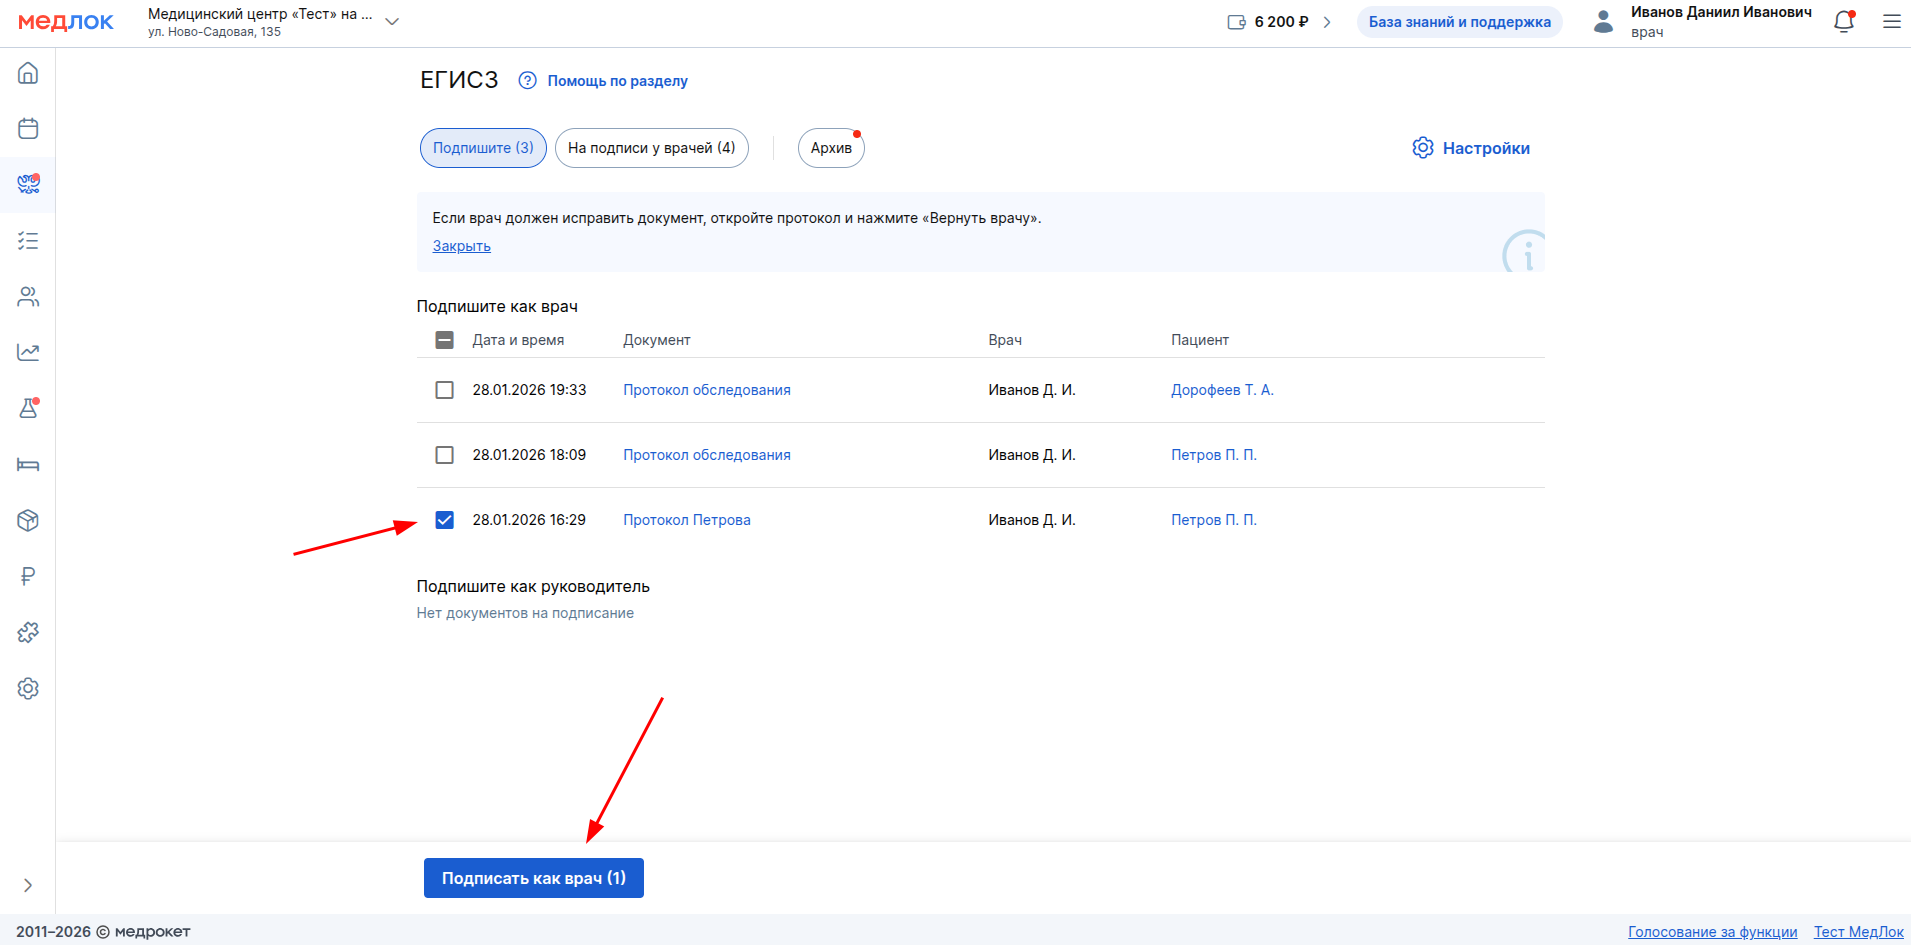Viewport: 1911px width, 945px height.
Task: Open the puzzle-piece integrations icon
Action: pos(28,633)
